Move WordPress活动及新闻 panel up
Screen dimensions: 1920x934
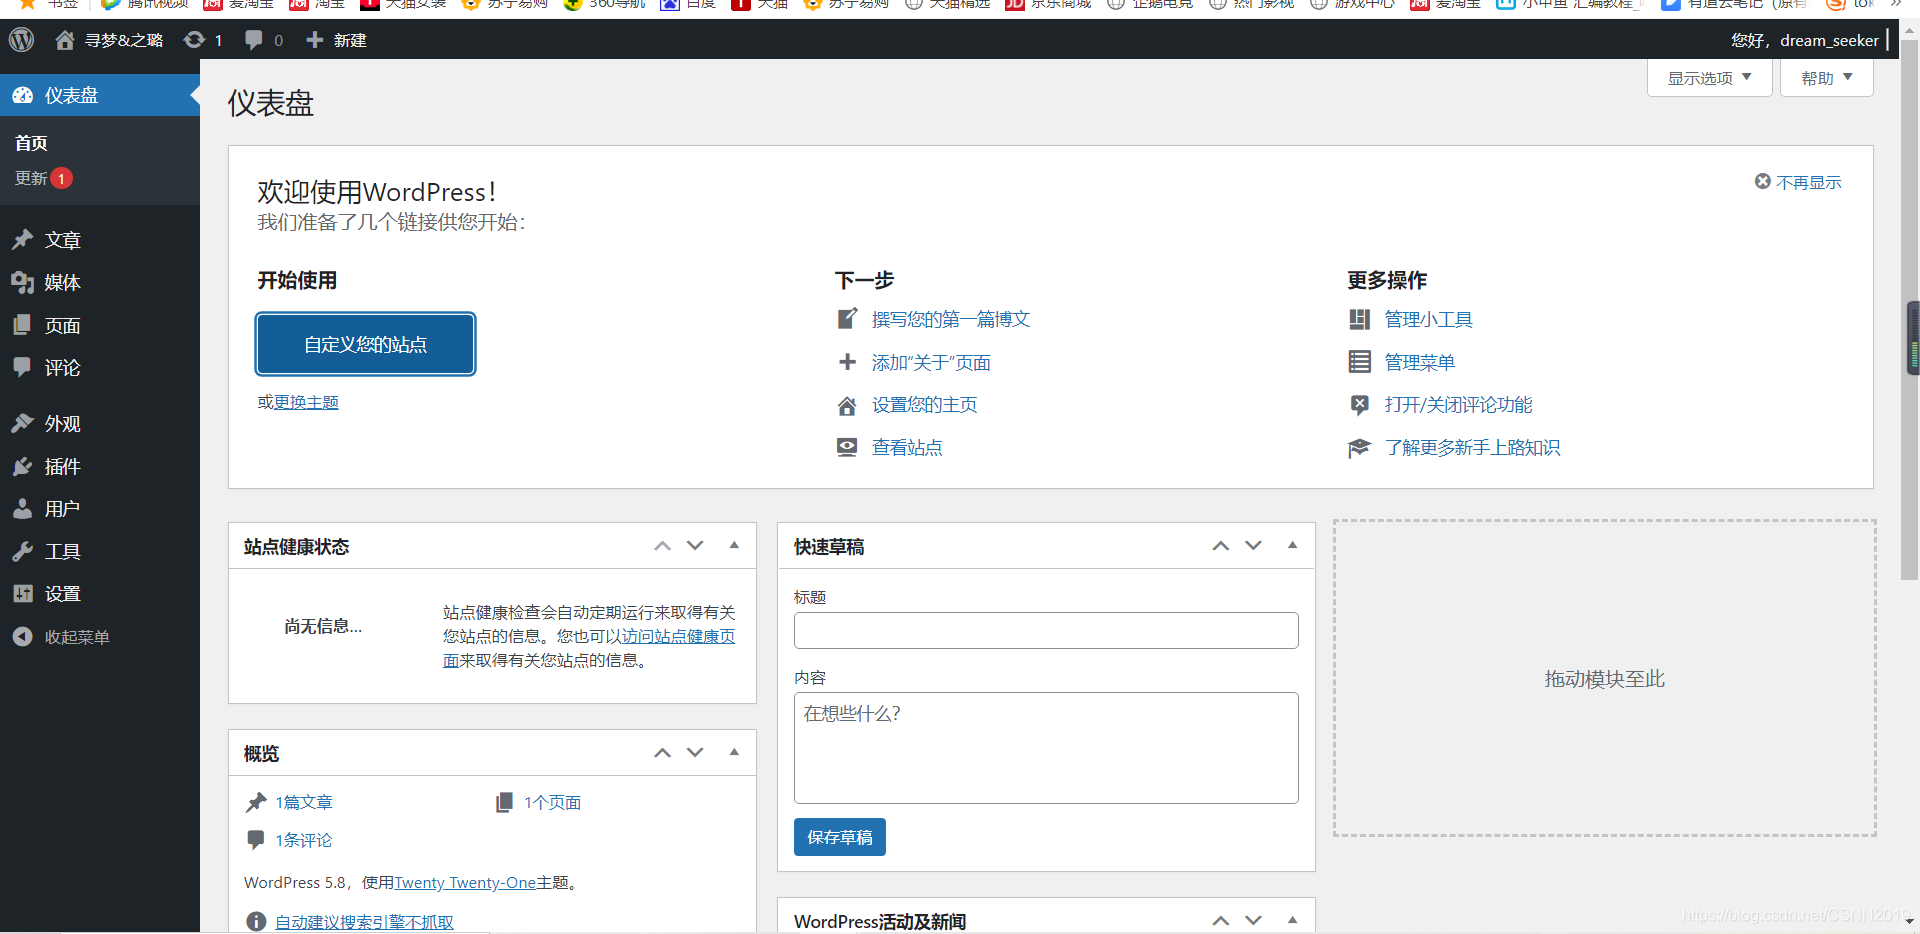[1220, 920]
